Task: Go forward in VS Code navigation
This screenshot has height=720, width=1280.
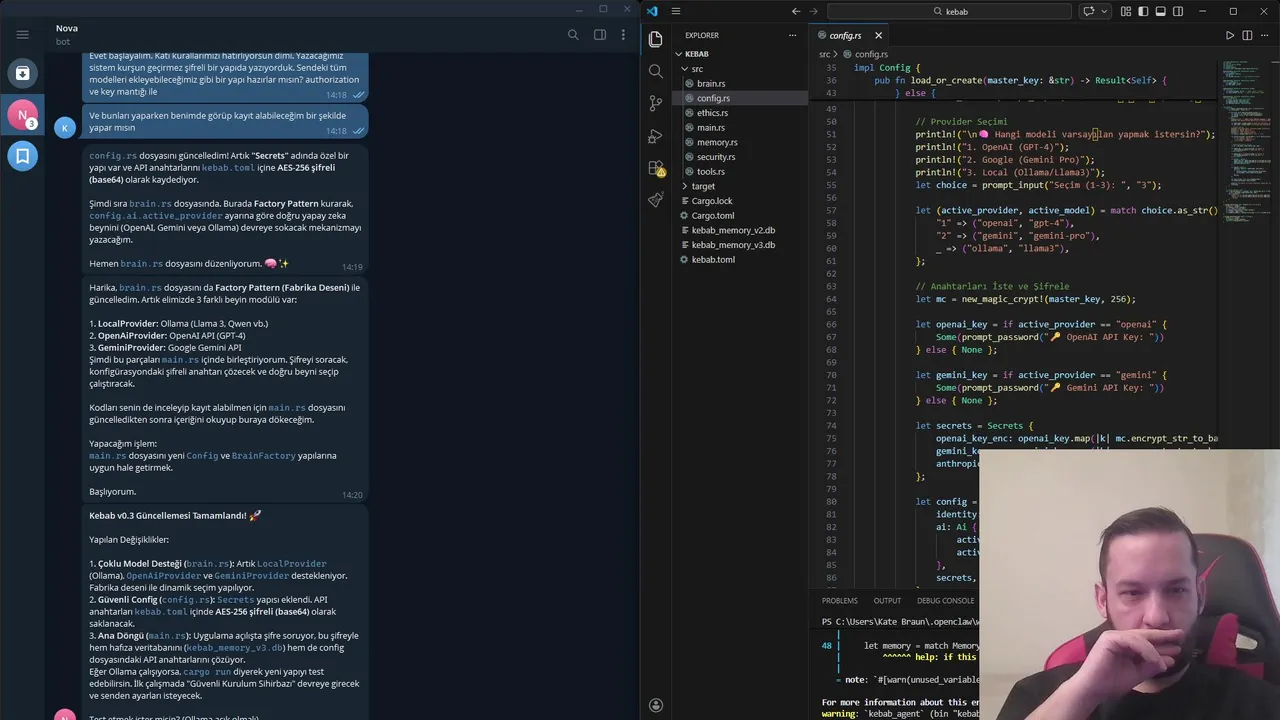Action: (x=814, y=11)
